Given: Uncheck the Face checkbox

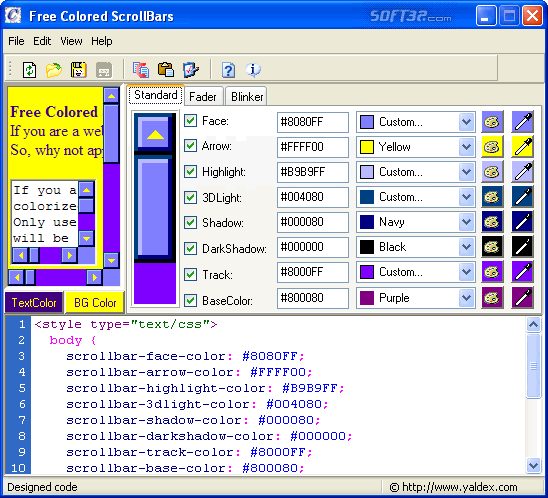Looking at the screenshot, I should click(190, 121).
